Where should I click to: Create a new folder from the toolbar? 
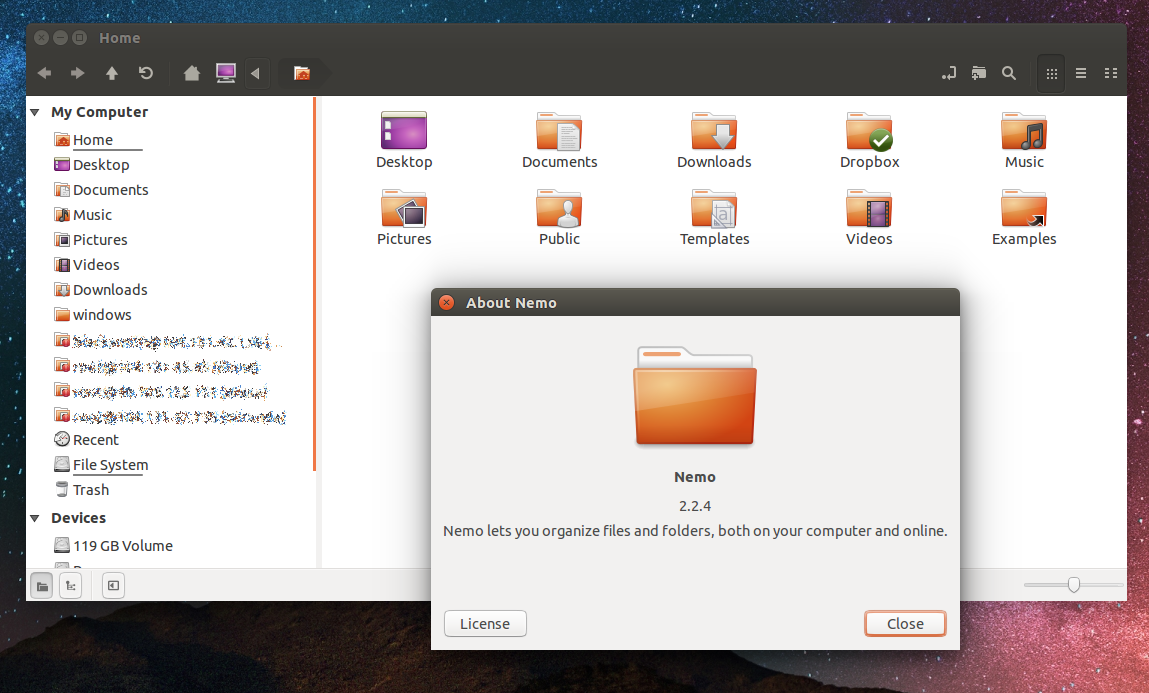(x=979, y=73)
